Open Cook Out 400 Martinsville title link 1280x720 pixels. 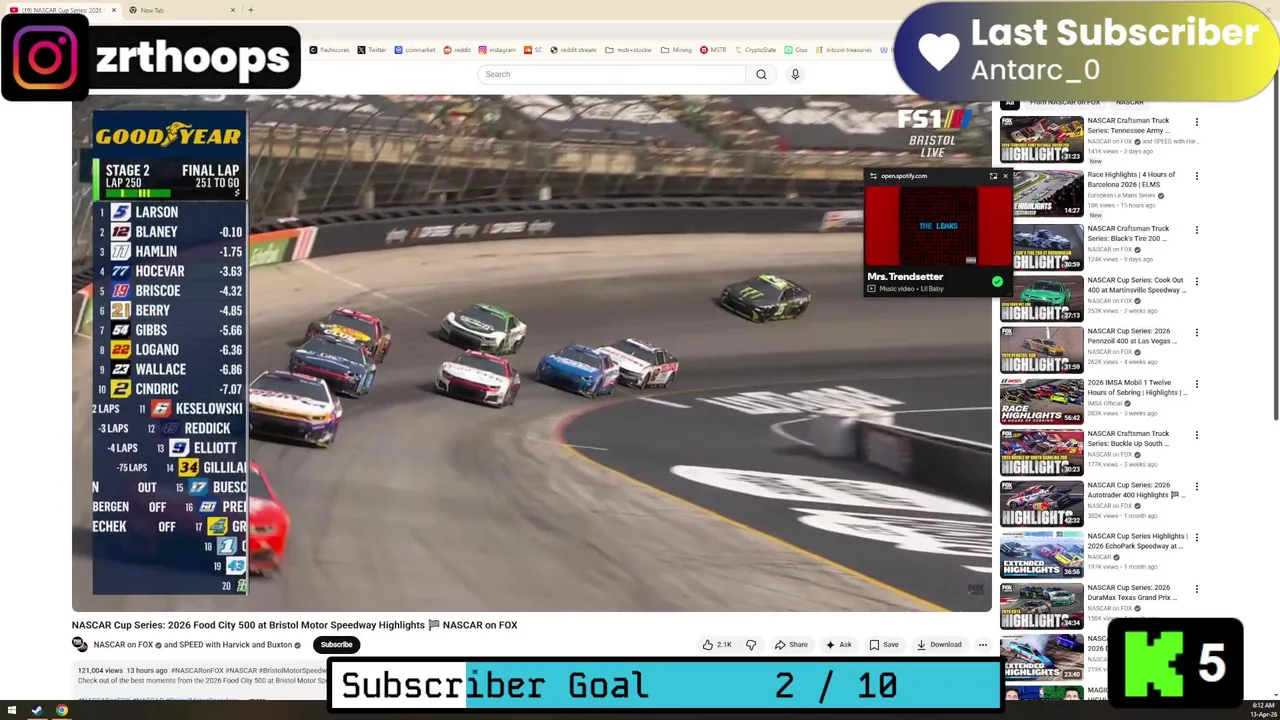1137,285
